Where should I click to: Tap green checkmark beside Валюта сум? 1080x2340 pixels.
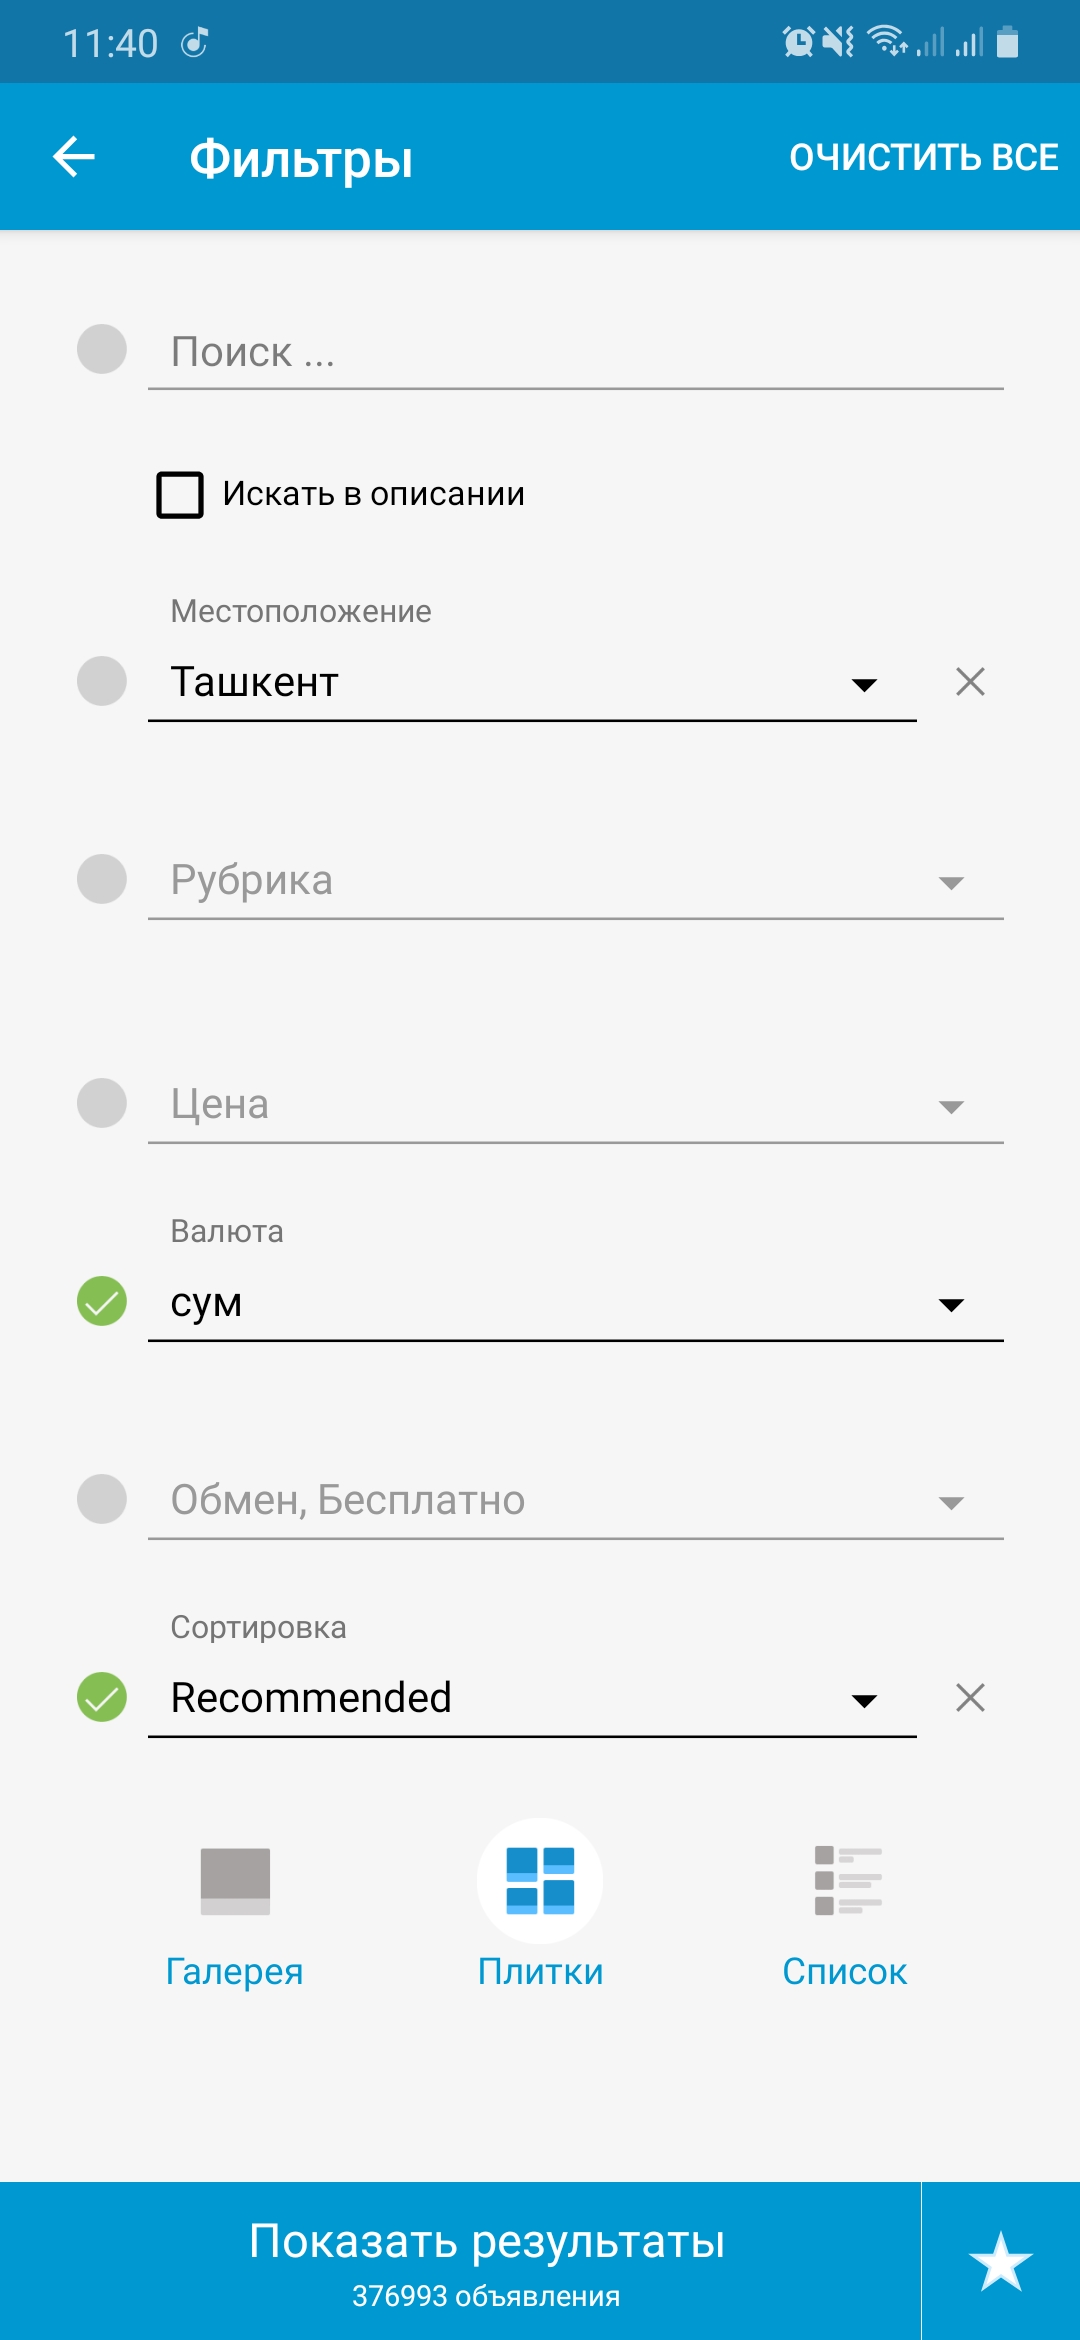pyautogui.click(x=102, y=1302)
